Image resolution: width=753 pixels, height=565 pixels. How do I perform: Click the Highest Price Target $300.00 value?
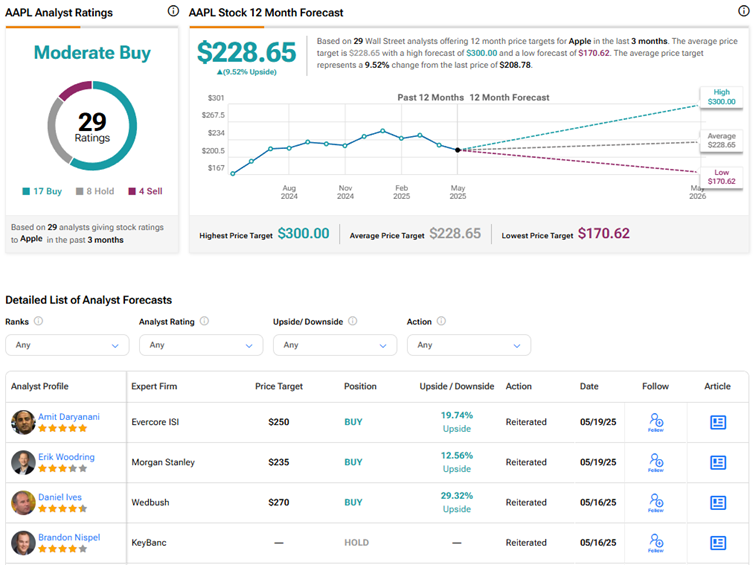tap(304, 234)
